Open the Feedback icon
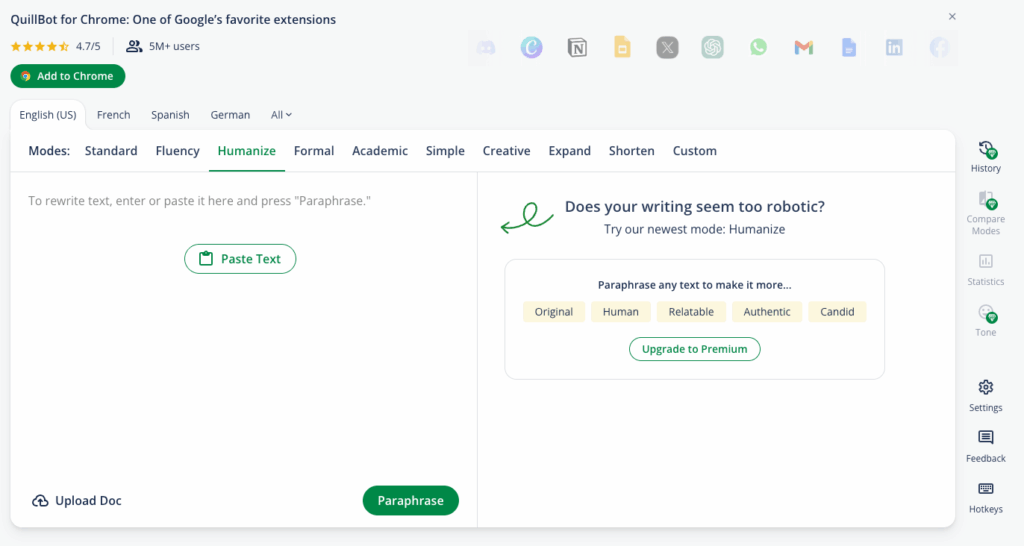 point(985,438)
